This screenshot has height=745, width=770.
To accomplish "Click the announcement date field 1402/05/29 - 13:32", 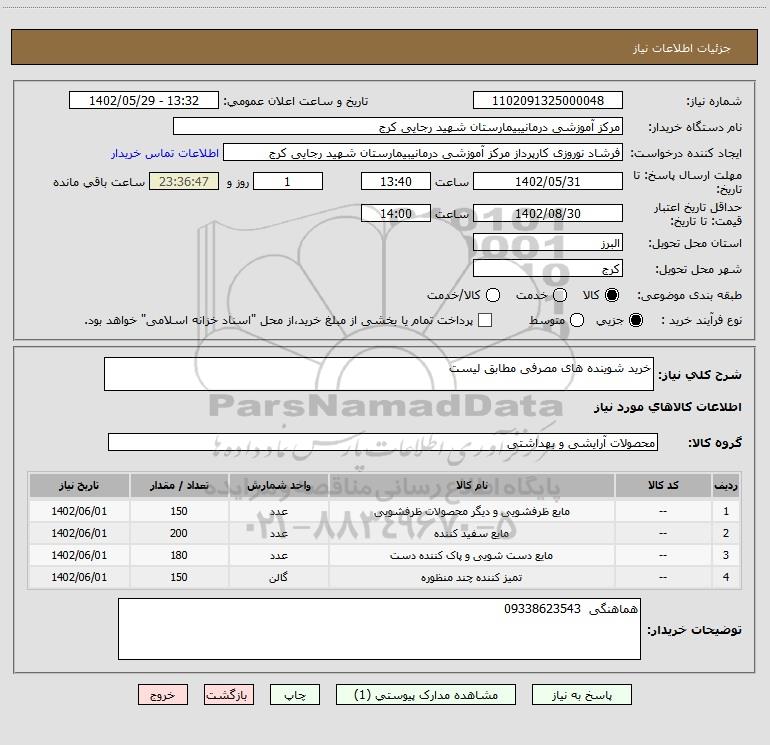I will coord(143,101).
